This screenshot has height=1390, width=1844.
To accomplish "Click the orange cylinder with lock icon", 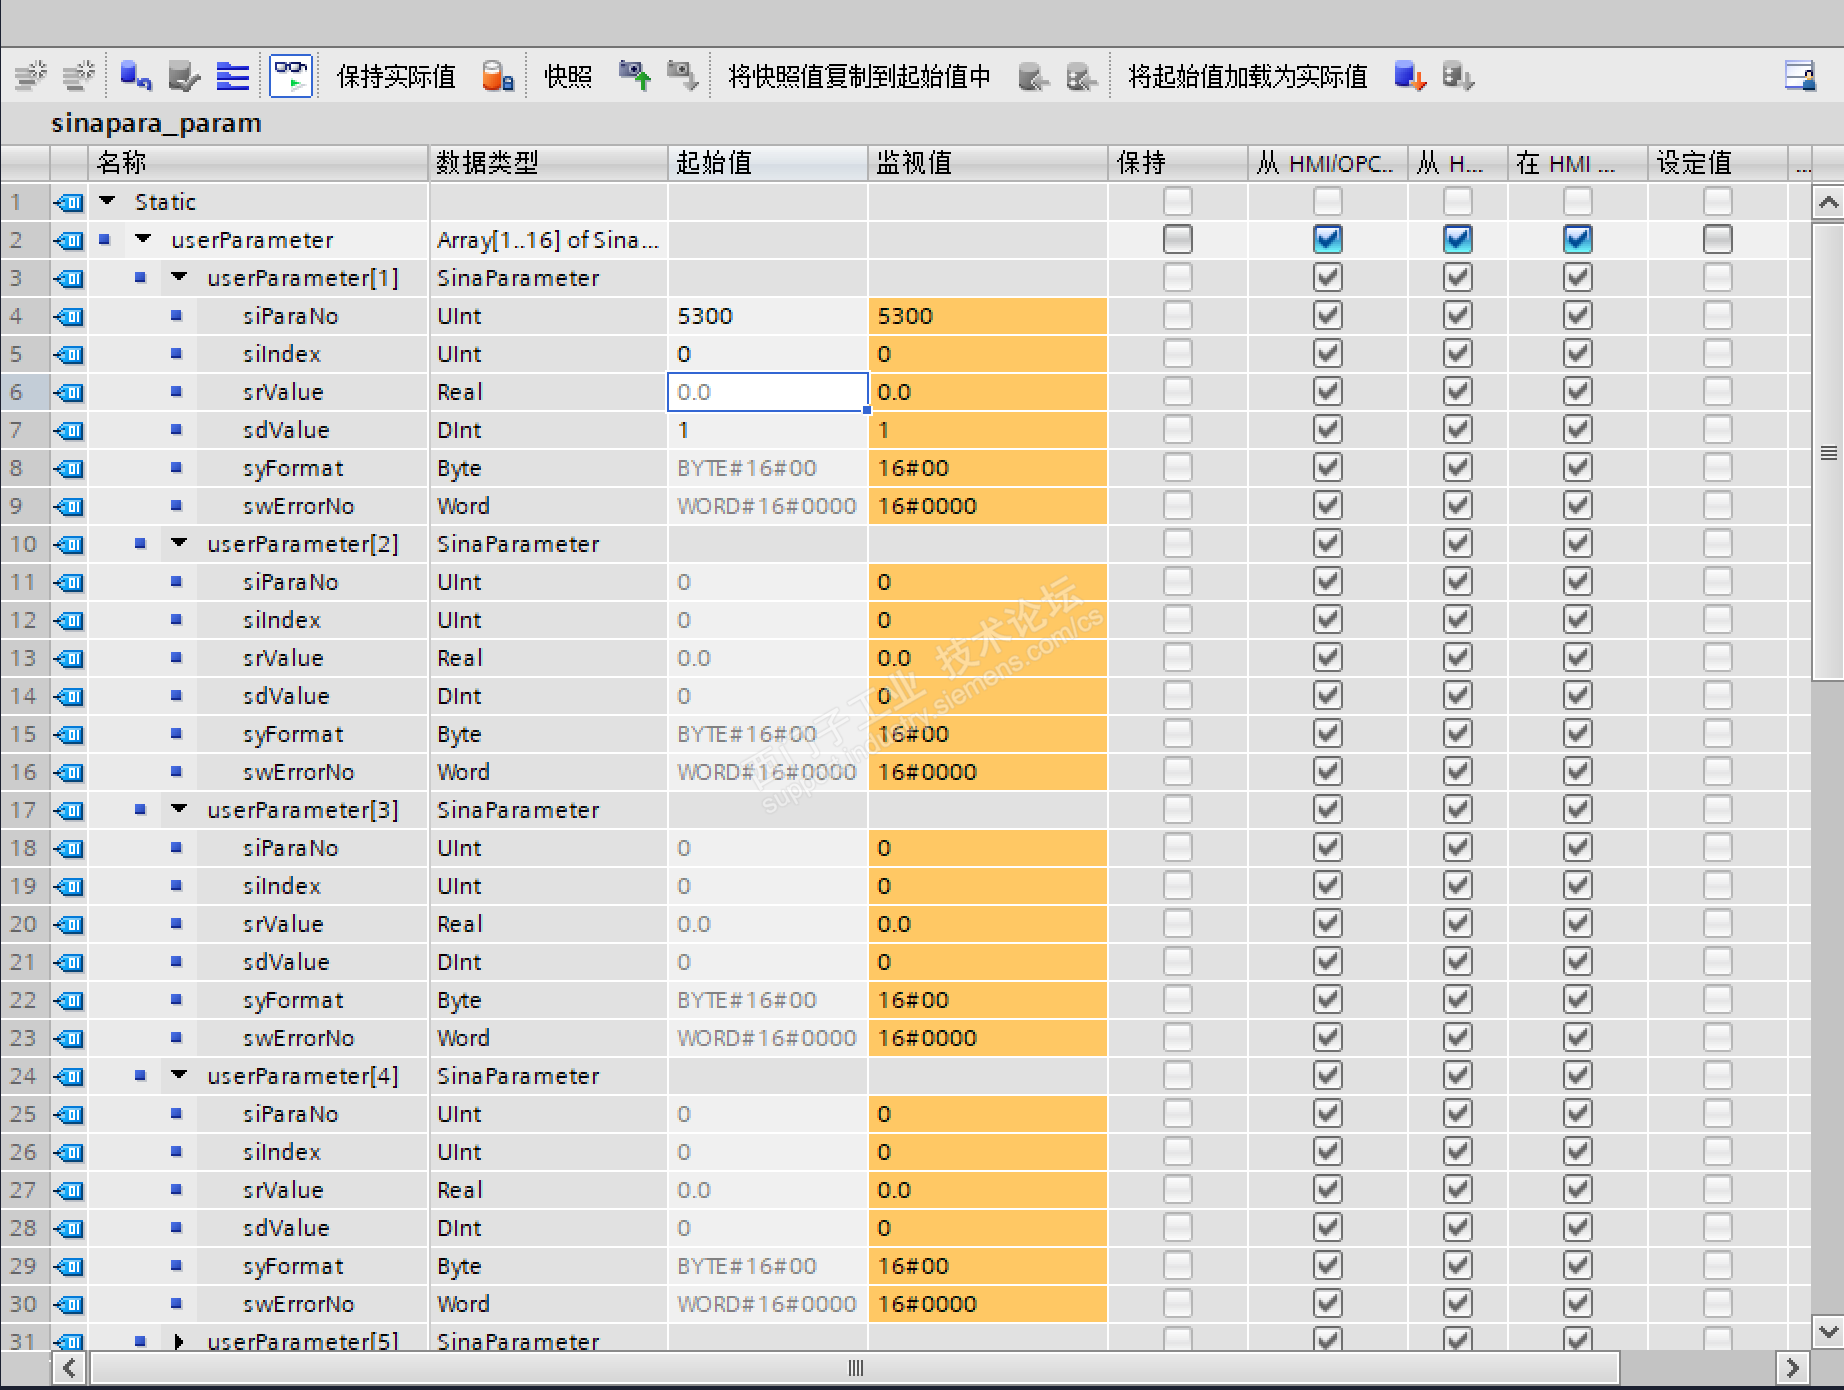I will click(x=498, y=76).
